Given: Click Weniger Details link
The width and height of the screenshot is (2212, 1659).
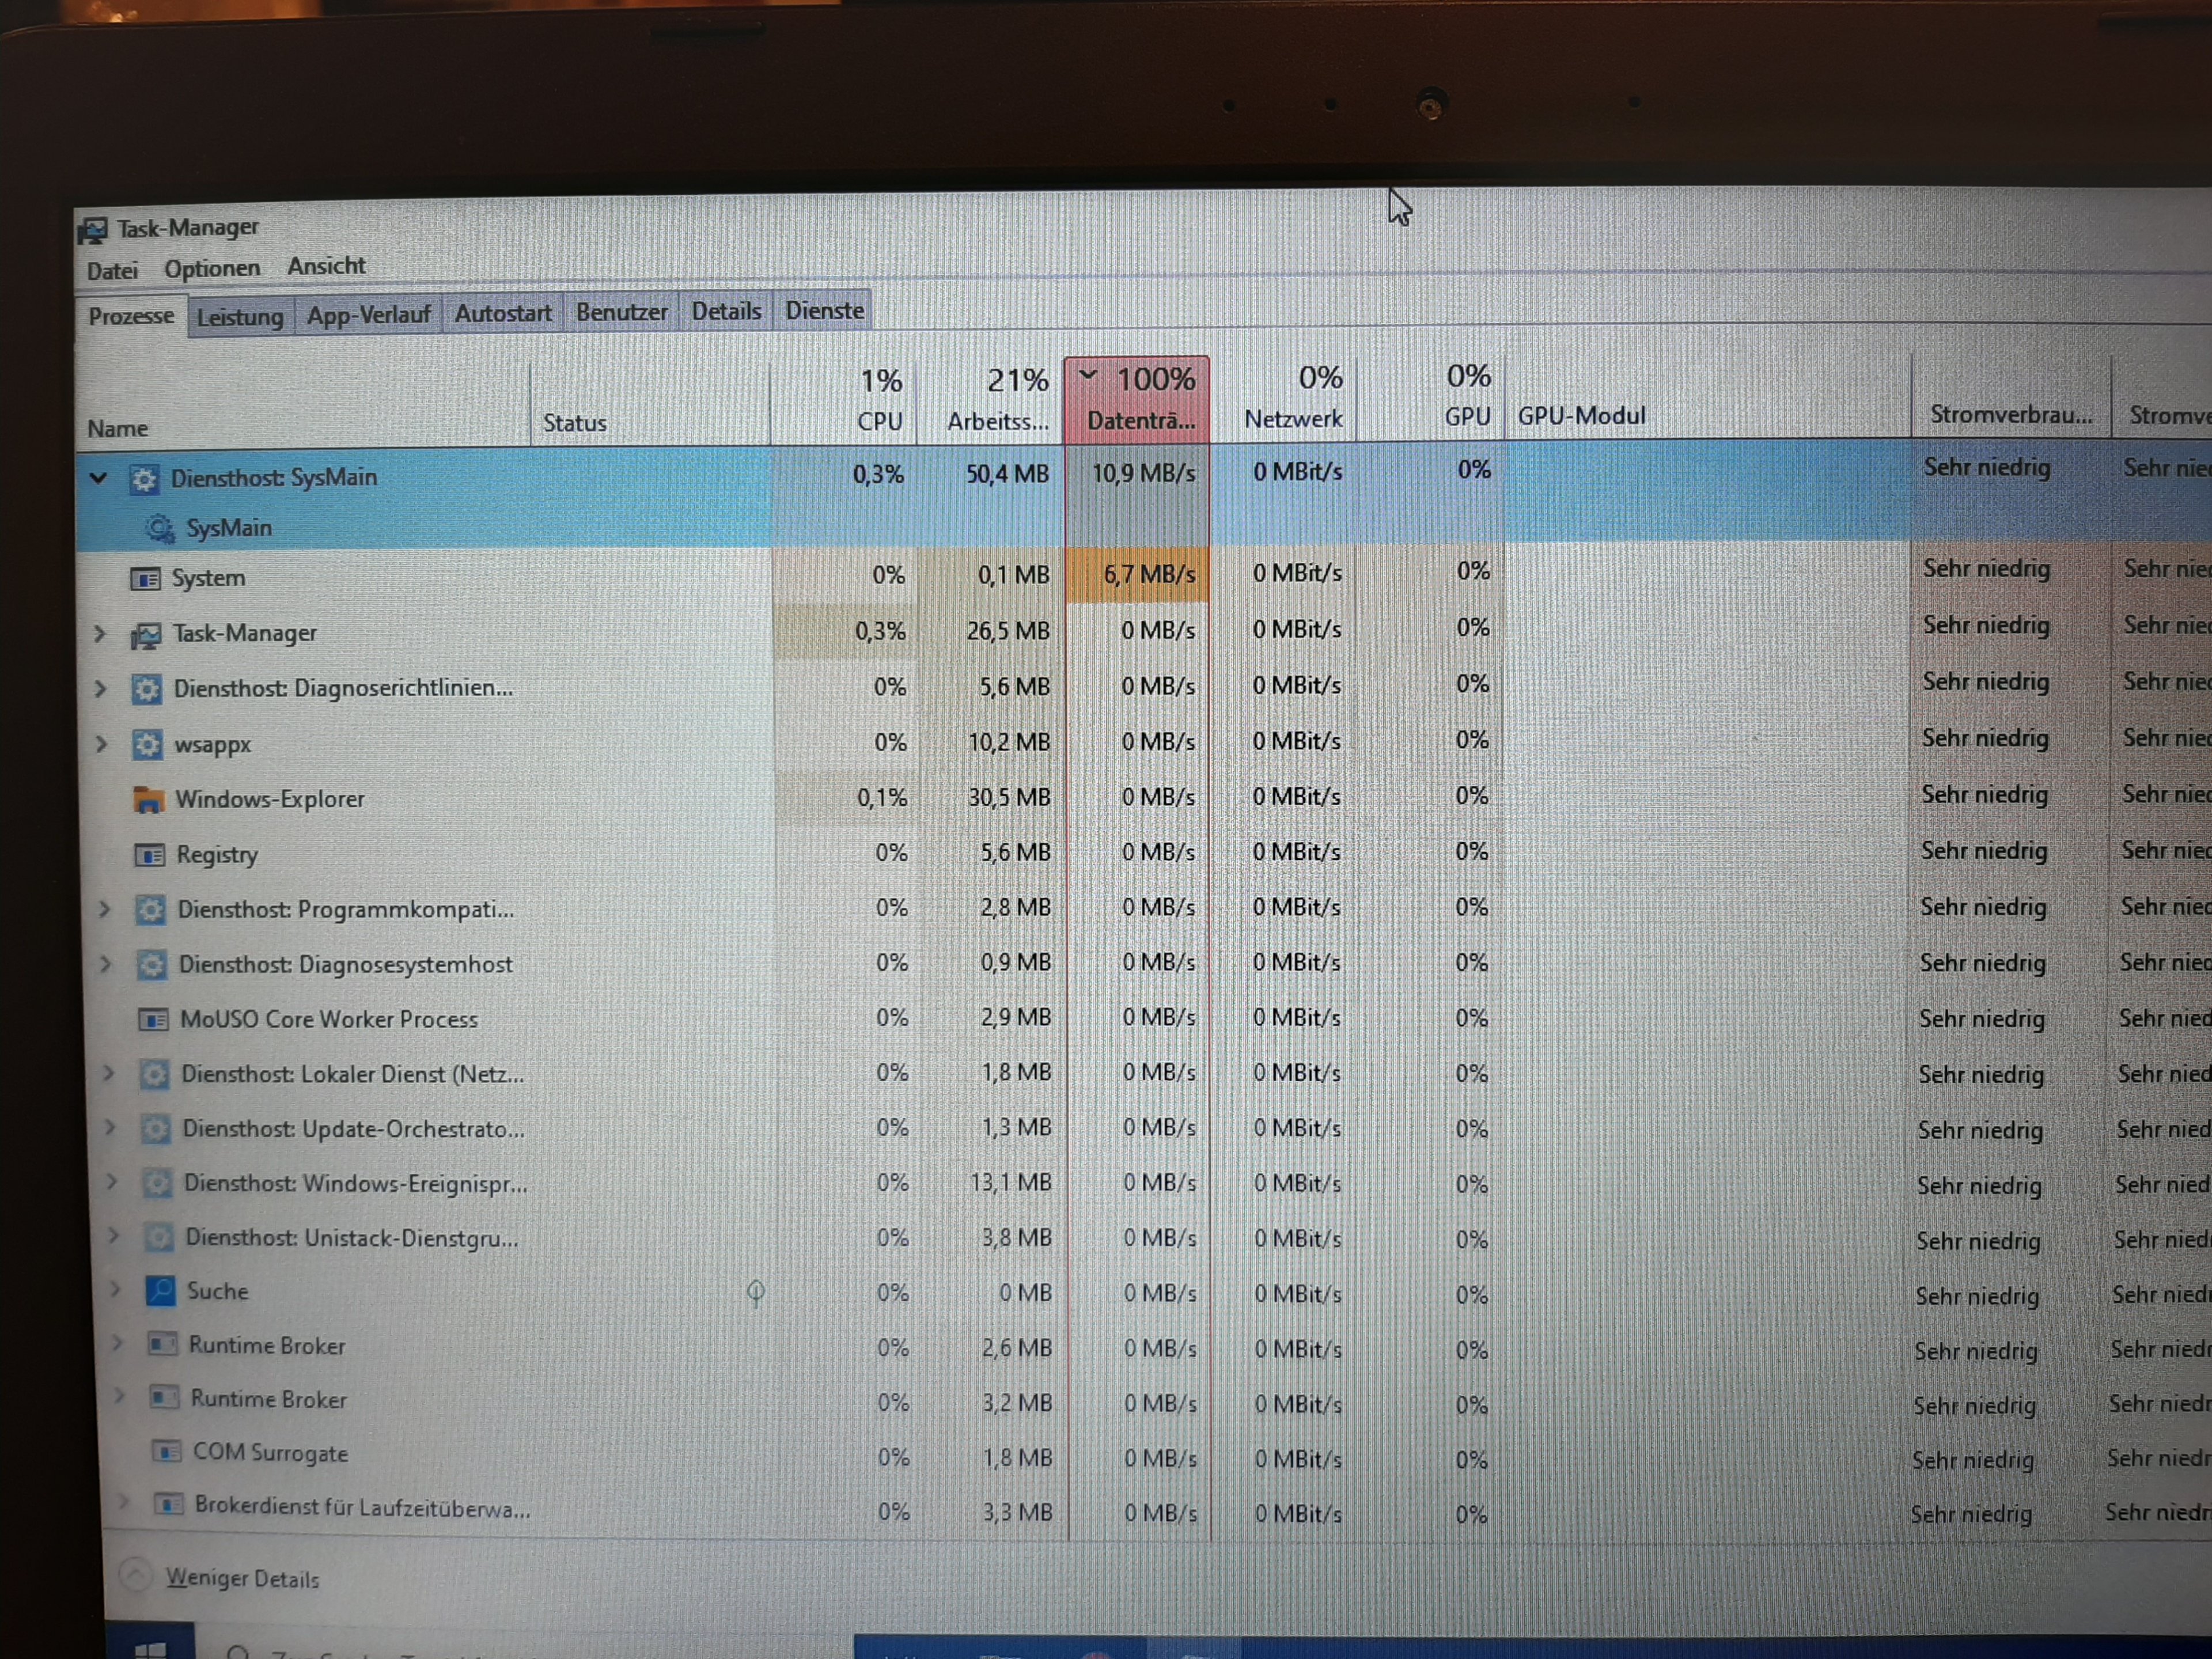Looking at the screenshot, I should (242, 1578).
